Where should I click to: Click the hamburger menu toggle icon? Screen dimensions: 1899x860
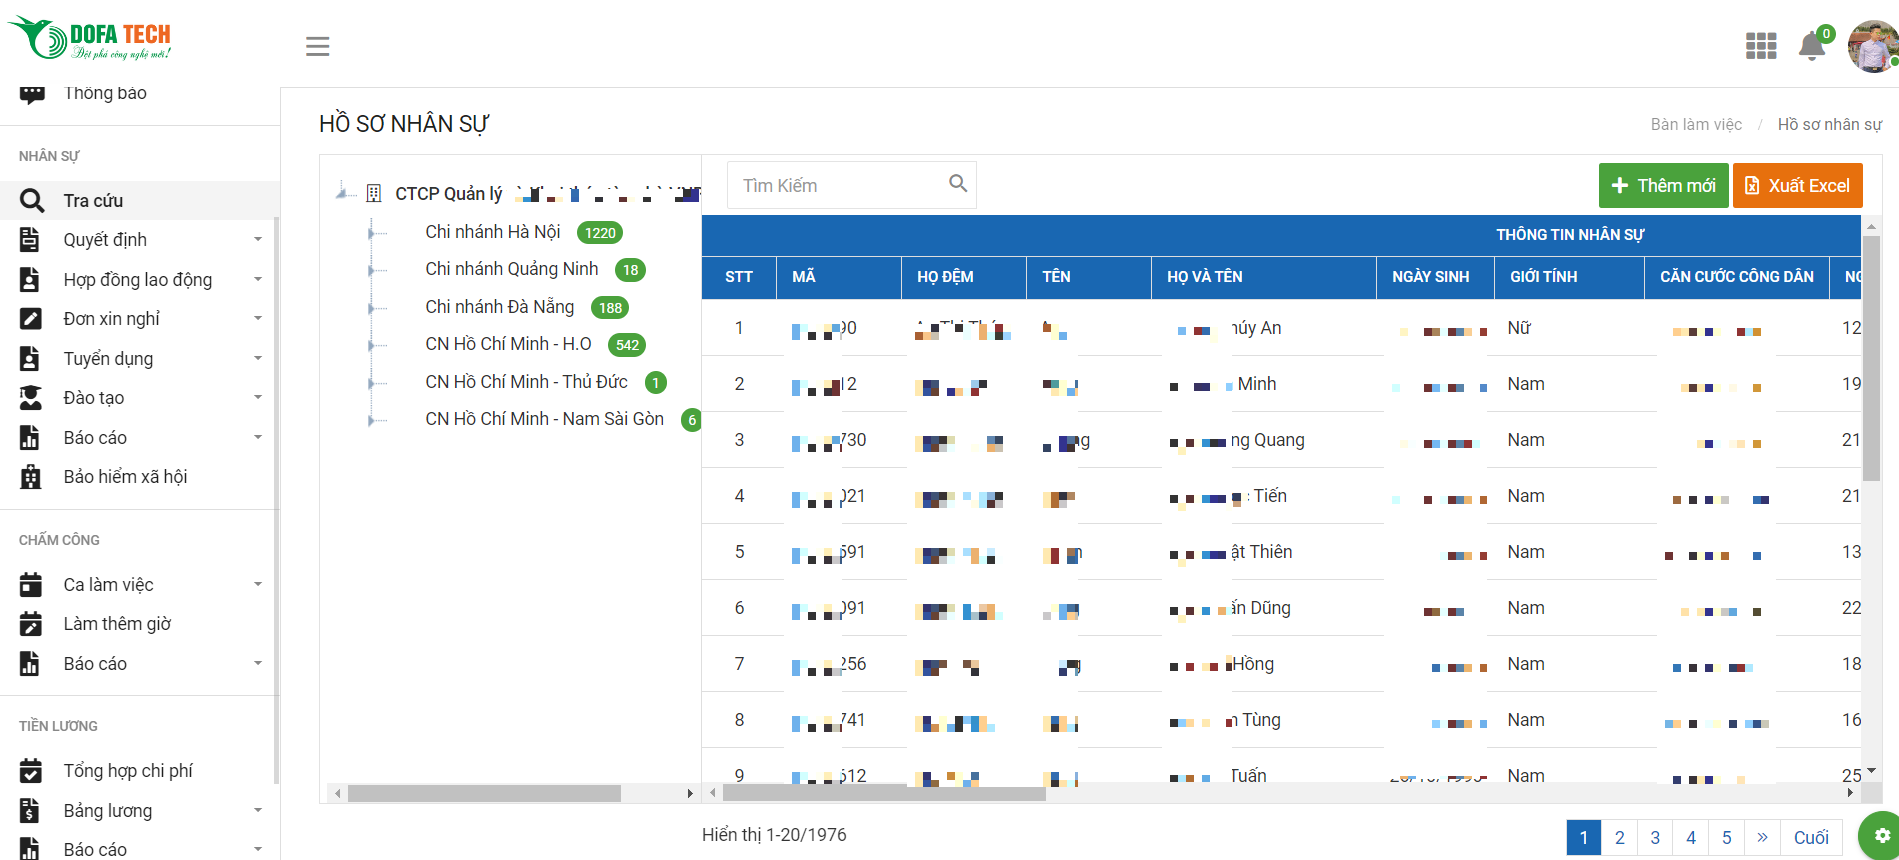pos(317,46)
